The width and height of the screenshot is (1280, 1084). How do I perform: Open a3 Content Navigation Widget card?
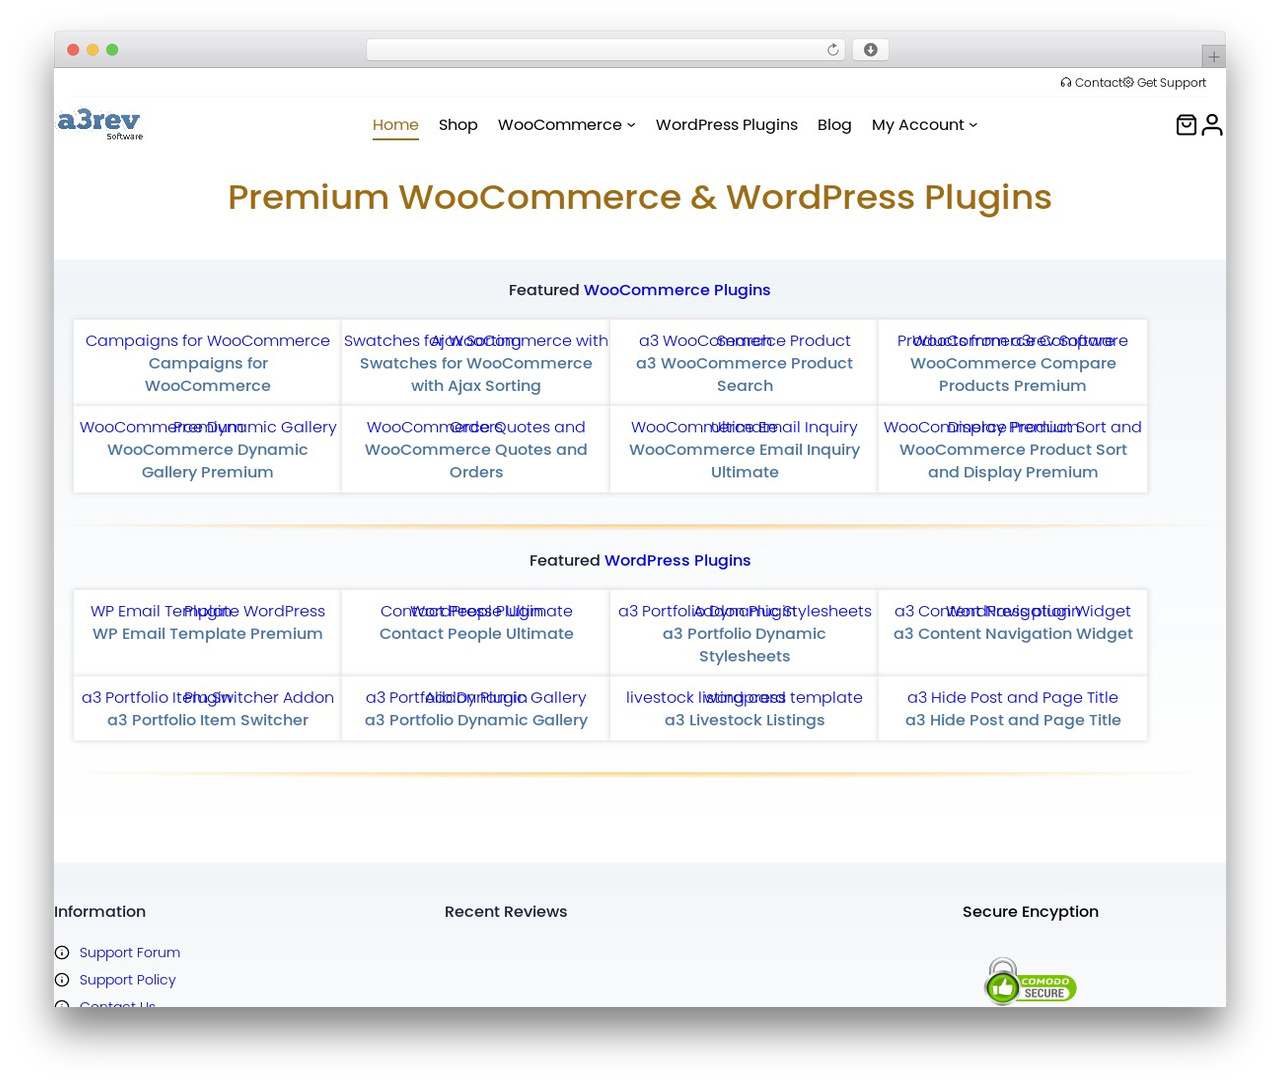click(x=1013, y=633)
